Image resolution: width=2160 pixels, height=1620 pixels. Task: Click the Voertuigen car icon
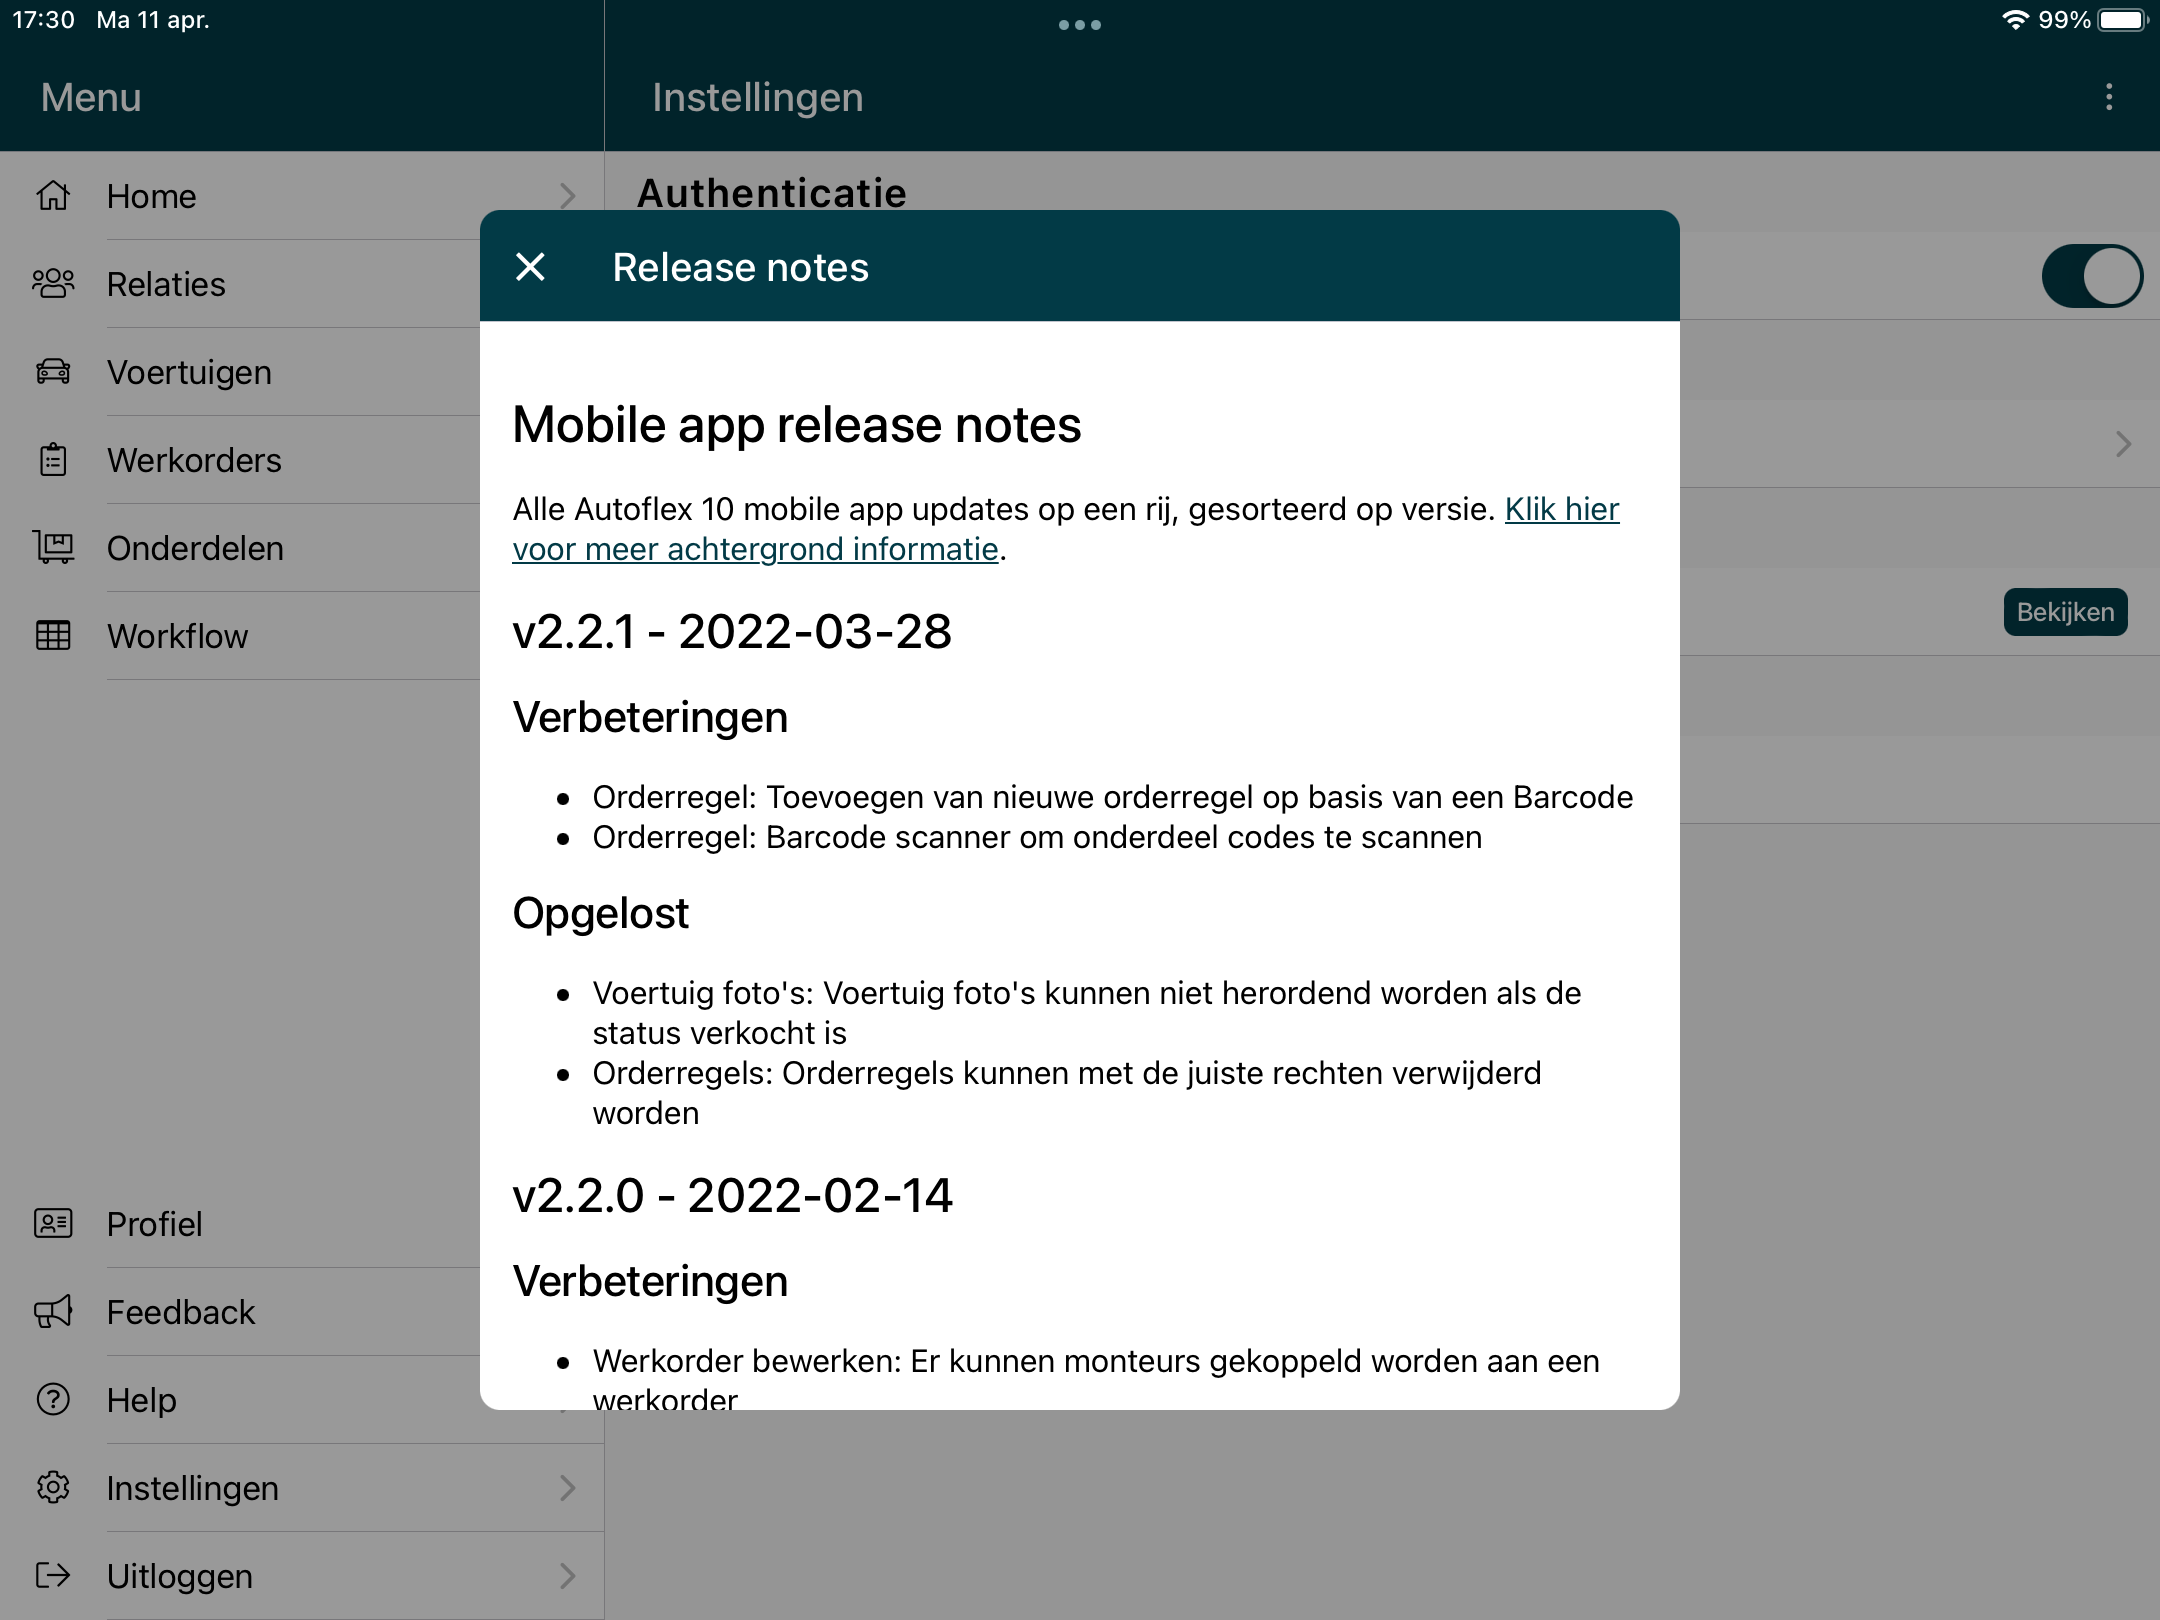tap(53, 372)
